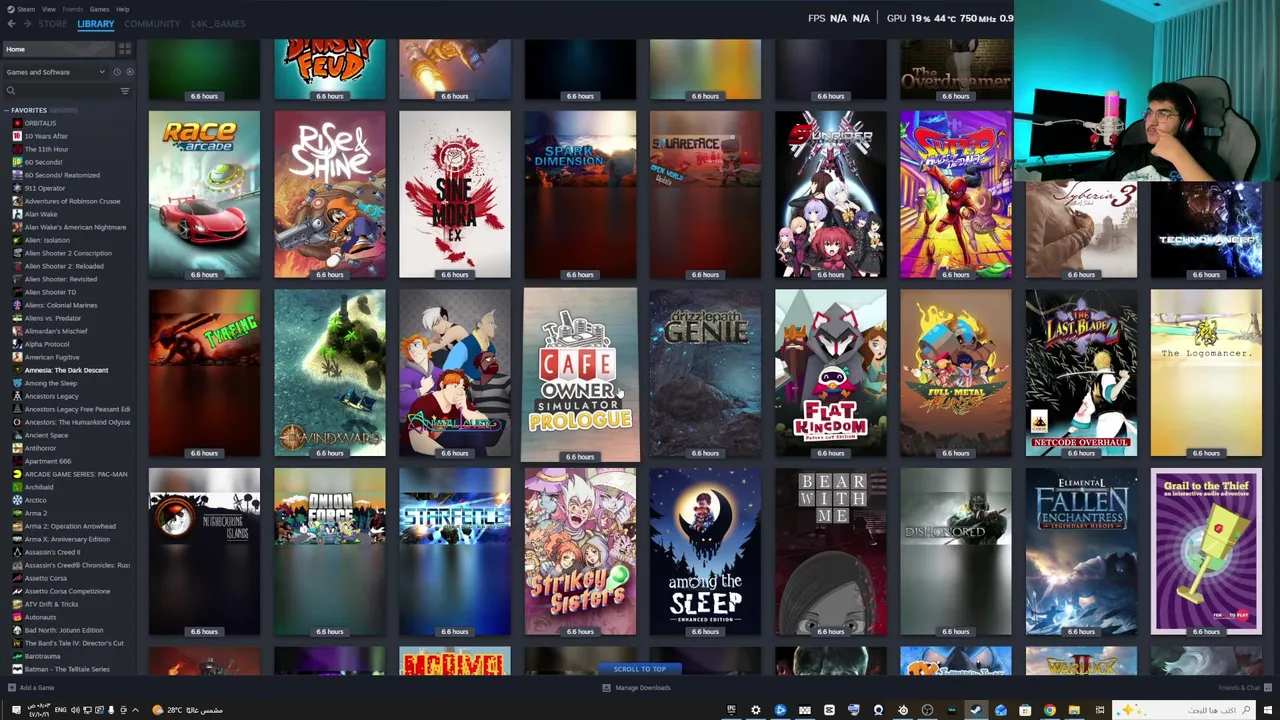Open 60 Seconds! game icon in sidebar

(x=17, y=162)
